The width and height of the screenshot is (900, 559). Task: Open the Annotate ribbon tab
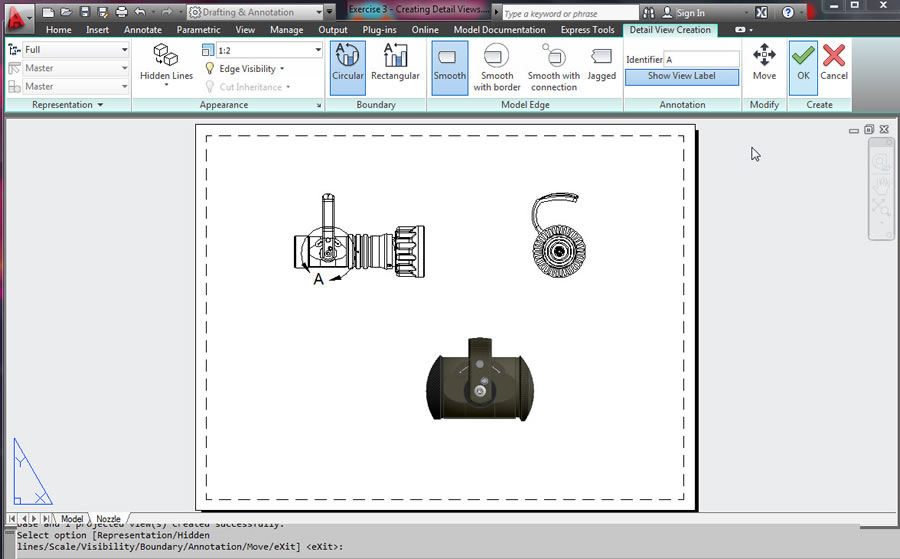click(x=143, y=30)
